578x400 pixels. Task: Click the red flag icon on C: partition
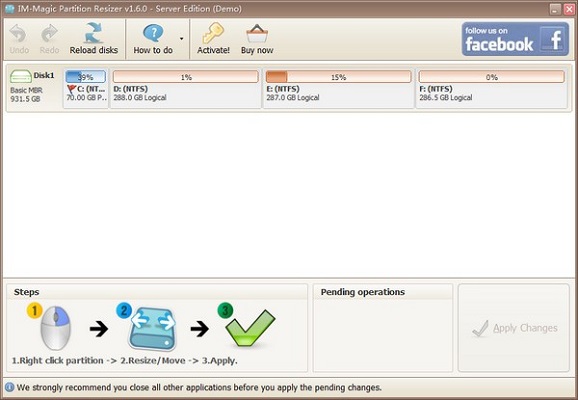72,89
